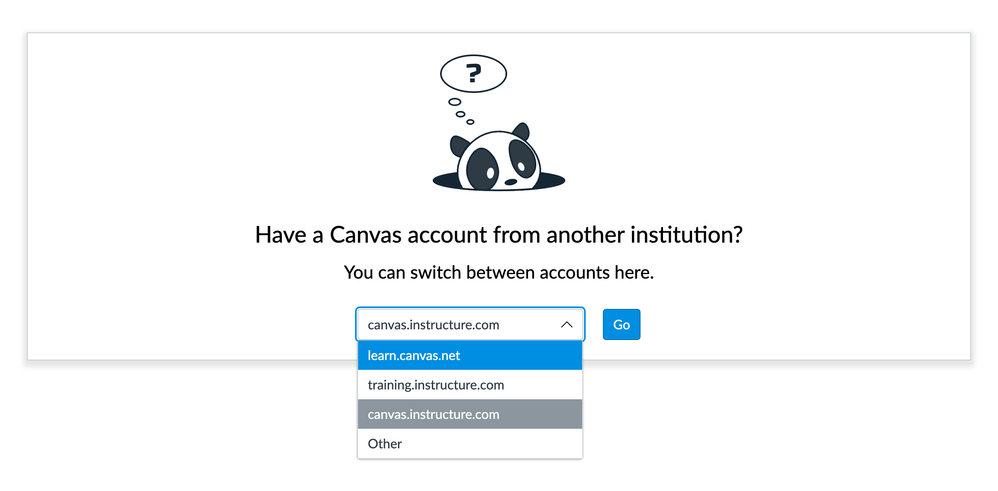Select learn.canvas.net from the list
Screen dimensions: 998x491
coord(470,355)
